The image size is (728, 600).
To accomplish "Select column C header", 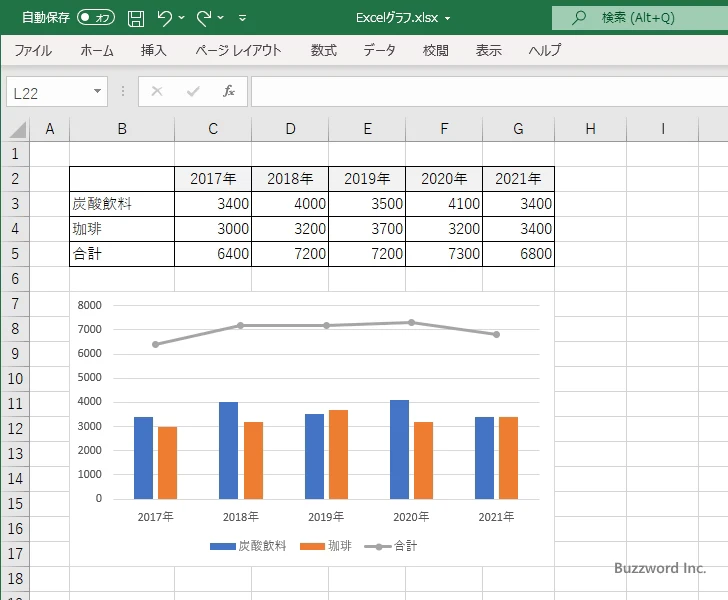I will (x=213, y=129).
